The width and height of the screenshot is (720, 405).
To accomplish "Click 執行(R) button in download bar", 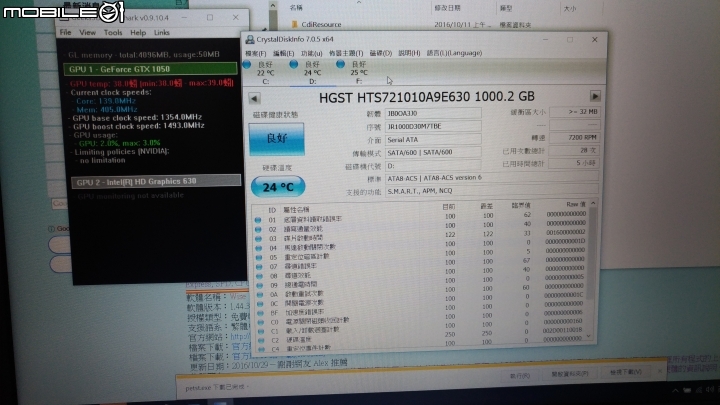I will [x=520, y=376].
